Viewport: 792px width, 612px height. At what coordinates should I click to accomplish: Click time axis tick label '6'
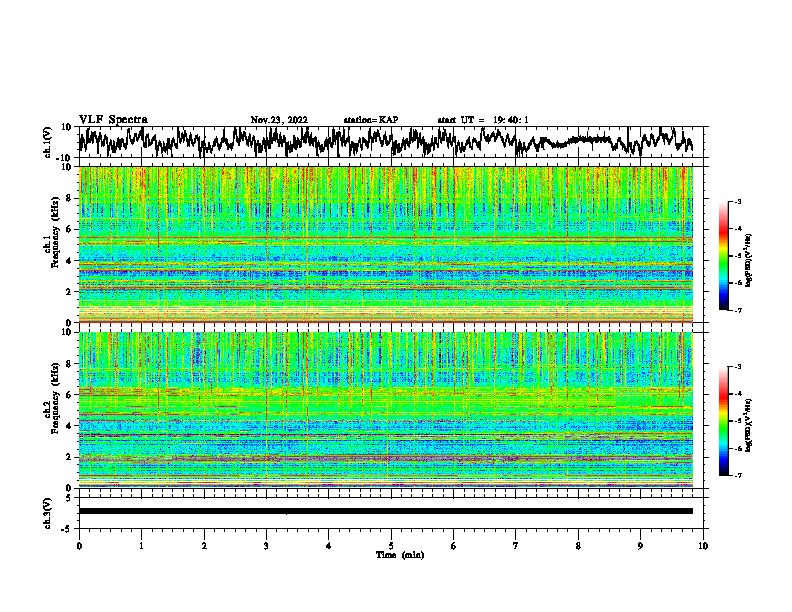[x=454, y=546]
